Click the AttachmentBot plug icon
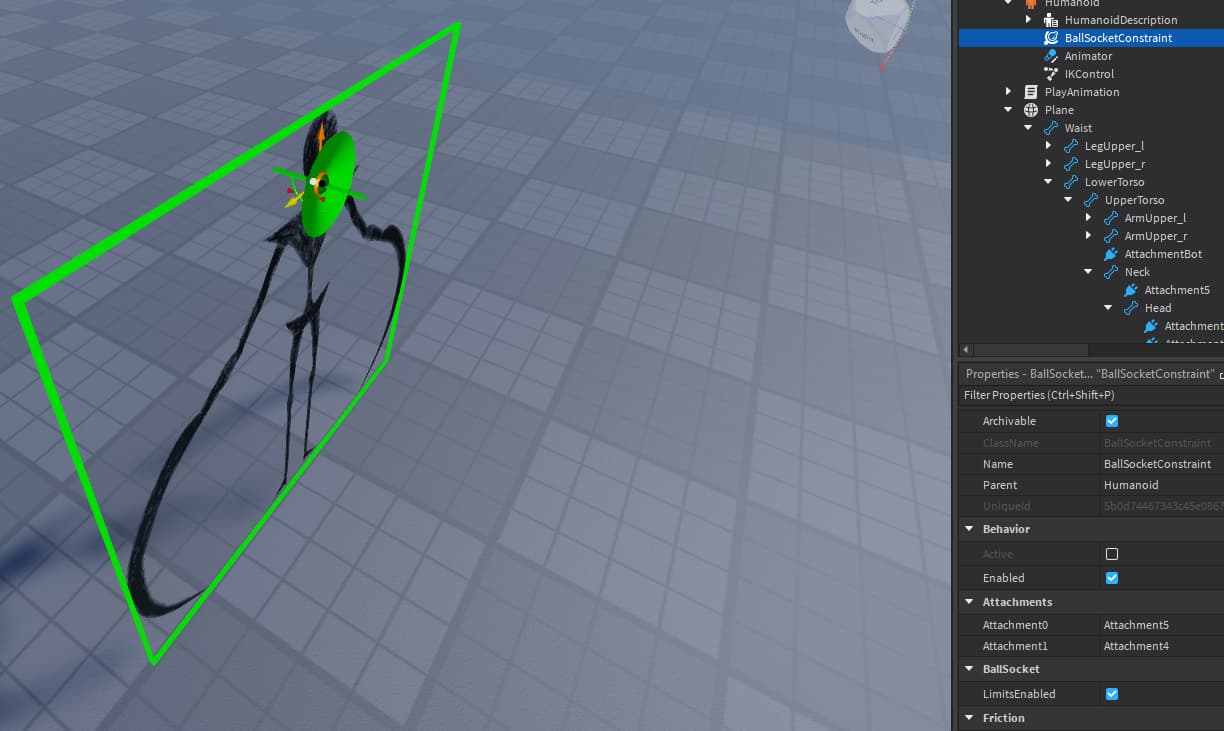The image size is (1224, 731). pos(1110,253)
